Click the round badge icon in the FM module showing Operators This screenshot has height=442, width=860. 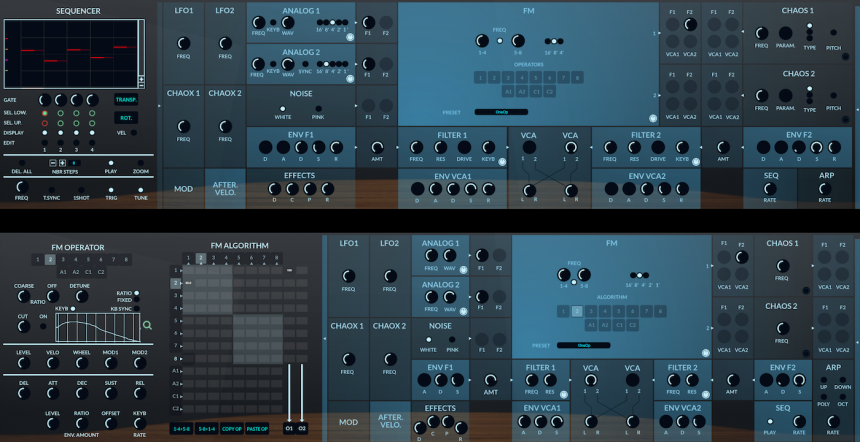point(653,118)
